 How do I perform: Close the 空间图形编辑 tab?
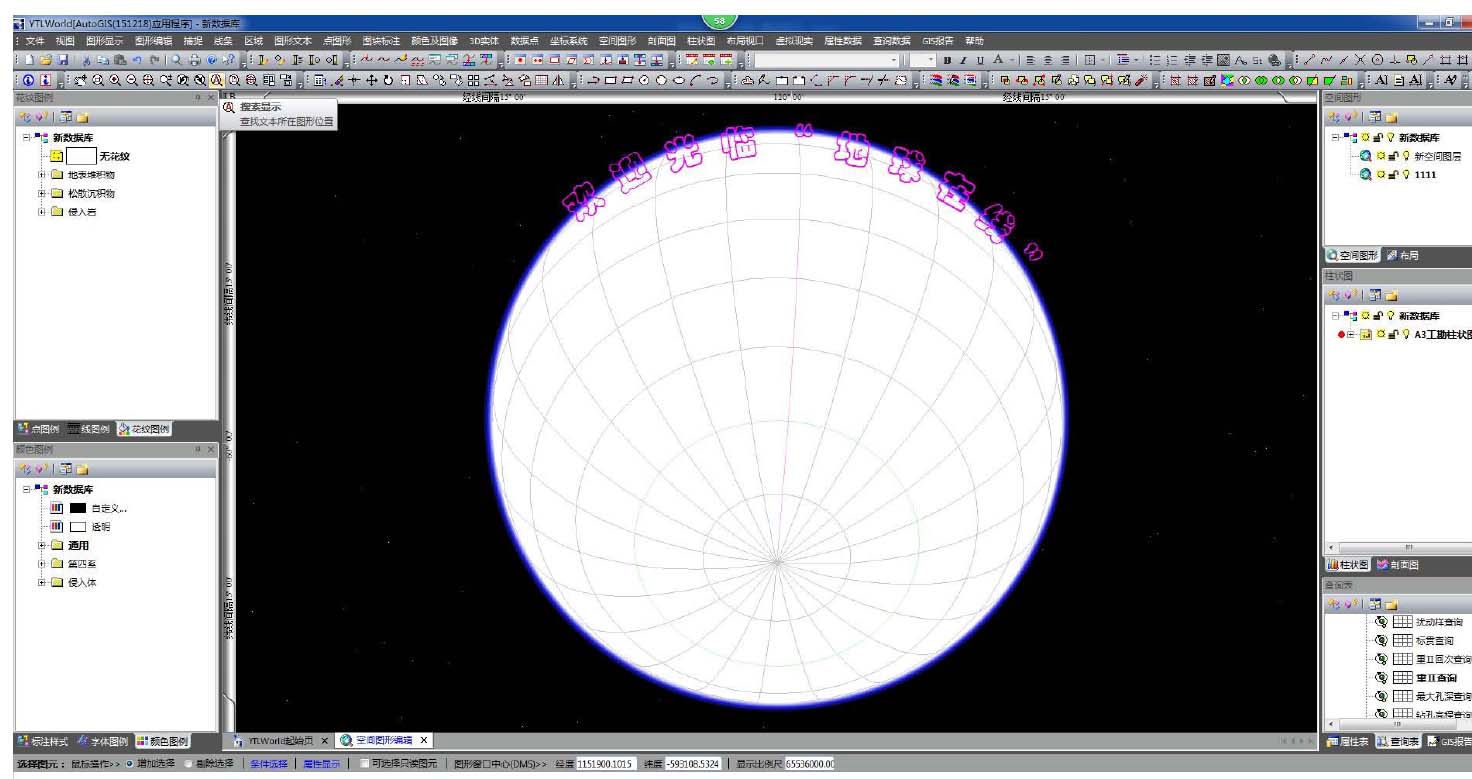pos(424,740)
